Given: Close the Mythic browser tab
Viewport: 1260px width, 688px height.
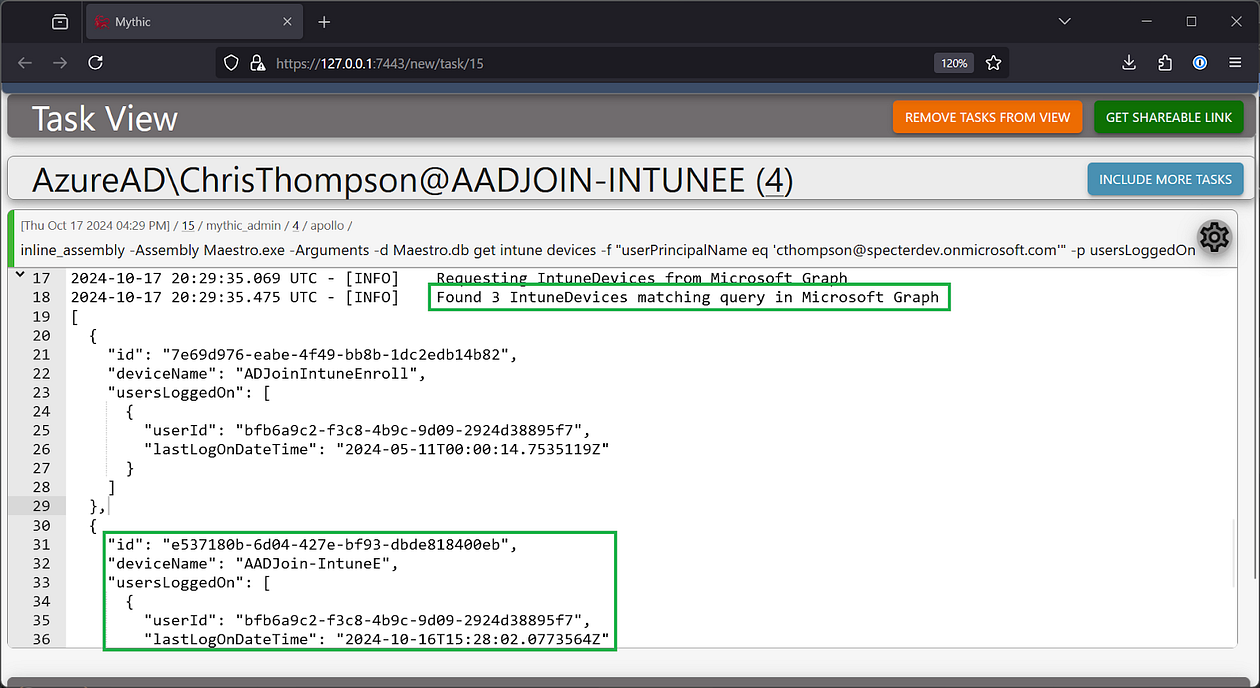Looking at the screenshot, I should pyautogui.click(x=287, y=22).
